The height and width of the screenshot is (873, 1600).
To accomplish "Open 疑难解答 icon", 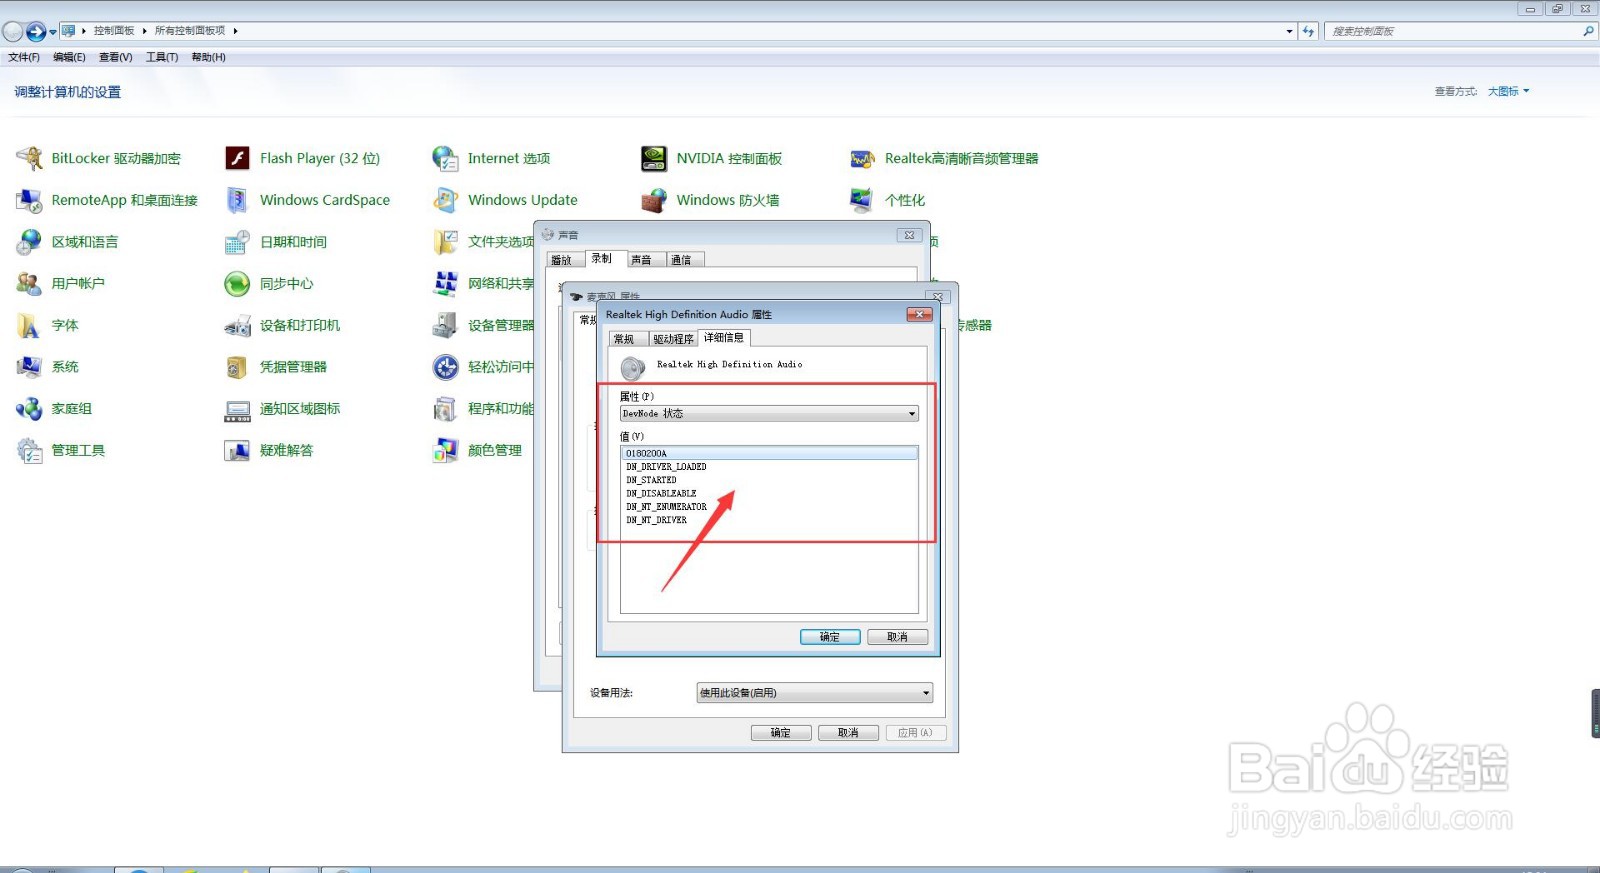I will tap(237, 451).
